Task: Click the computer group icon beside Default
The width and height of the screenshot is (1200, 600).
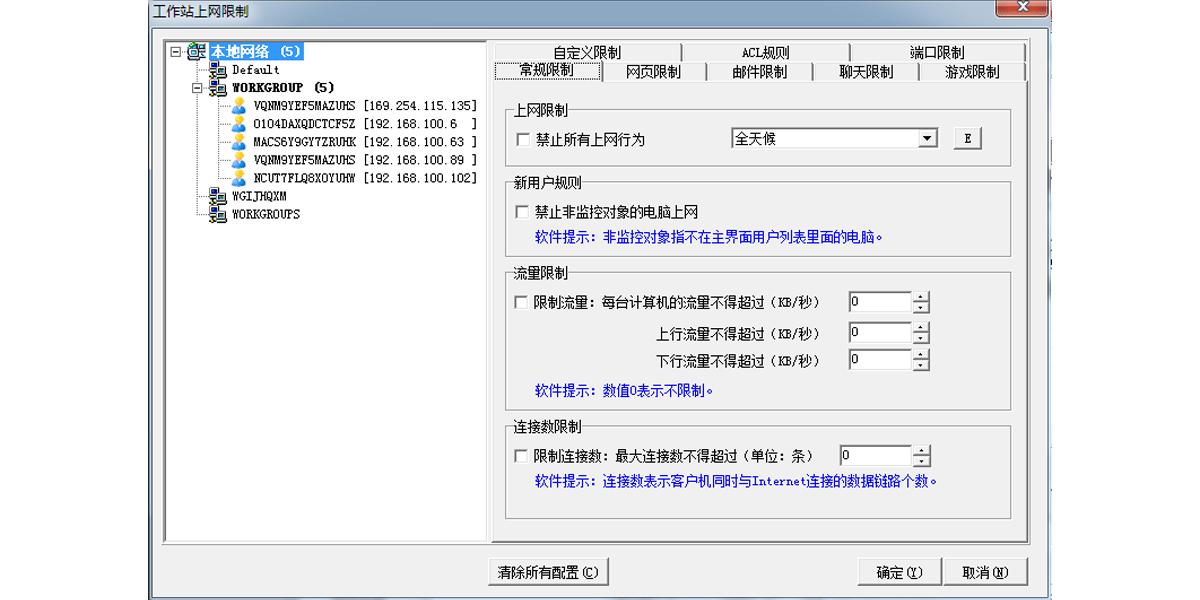Action: [x=215, y=70]
